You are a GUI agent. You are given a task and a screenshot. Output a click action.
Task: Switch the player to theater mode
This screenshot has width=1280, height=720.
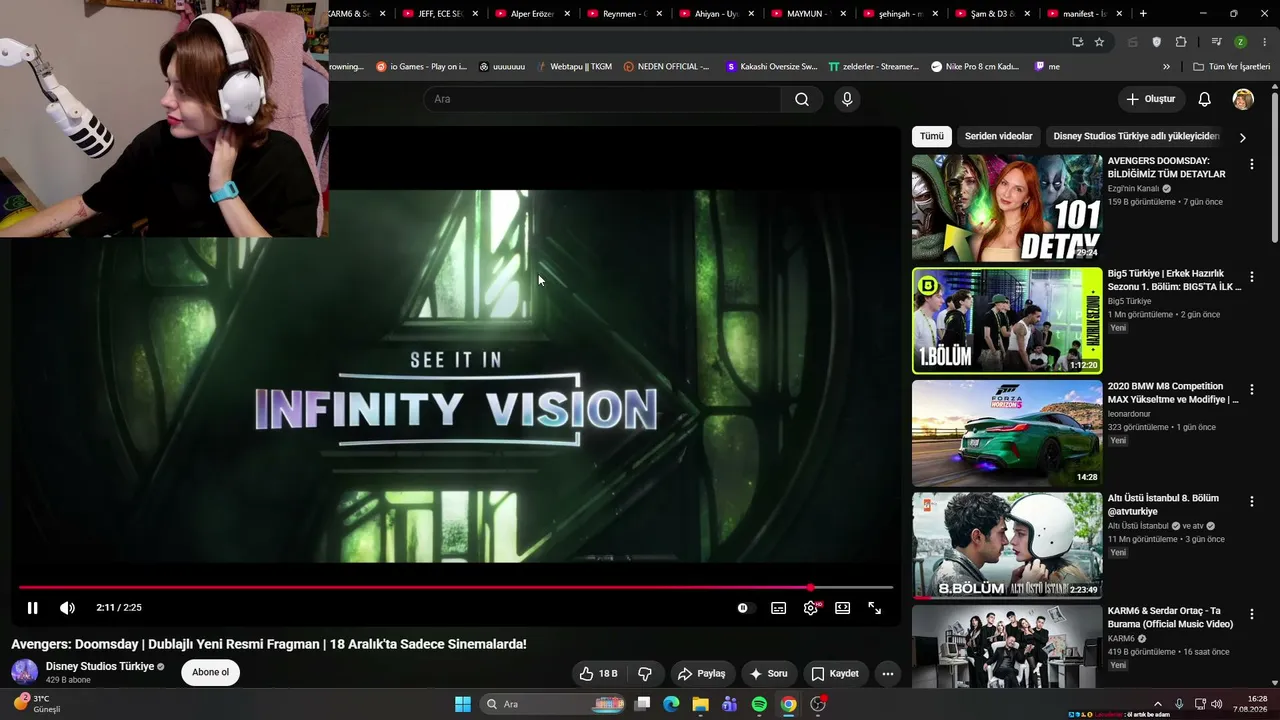[x=842, y=608]
